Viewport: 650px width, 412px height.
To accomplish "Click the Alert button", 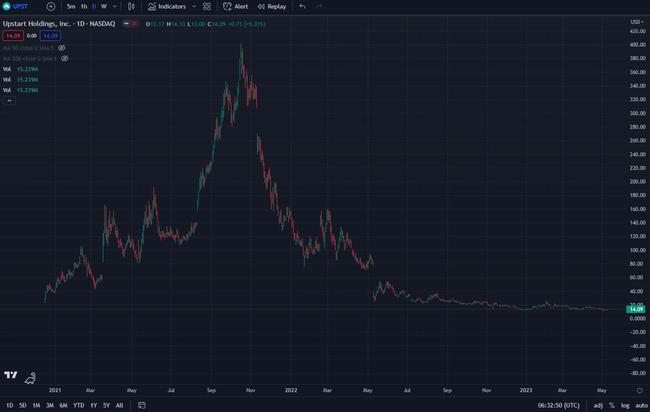I will 236,6.
